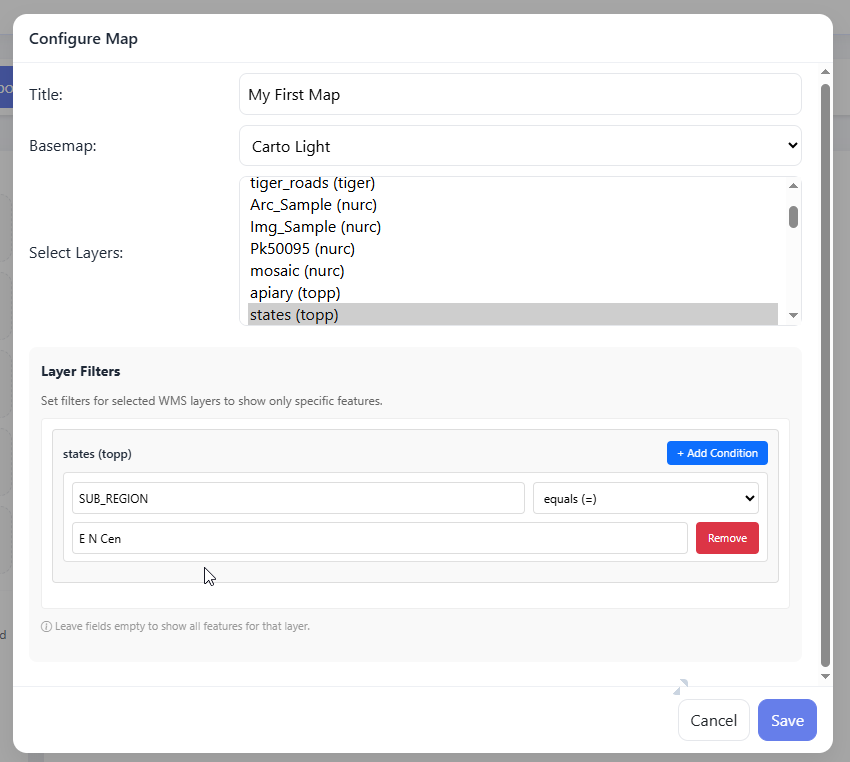This screenshot has width=850, height=762.
Task: Click the Title input field
Action: point(520,95)
